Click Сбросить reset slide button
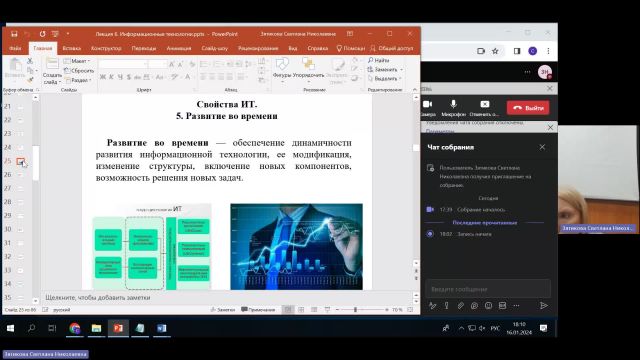This screenshot has height=360, width=640. tap(79, 71)
